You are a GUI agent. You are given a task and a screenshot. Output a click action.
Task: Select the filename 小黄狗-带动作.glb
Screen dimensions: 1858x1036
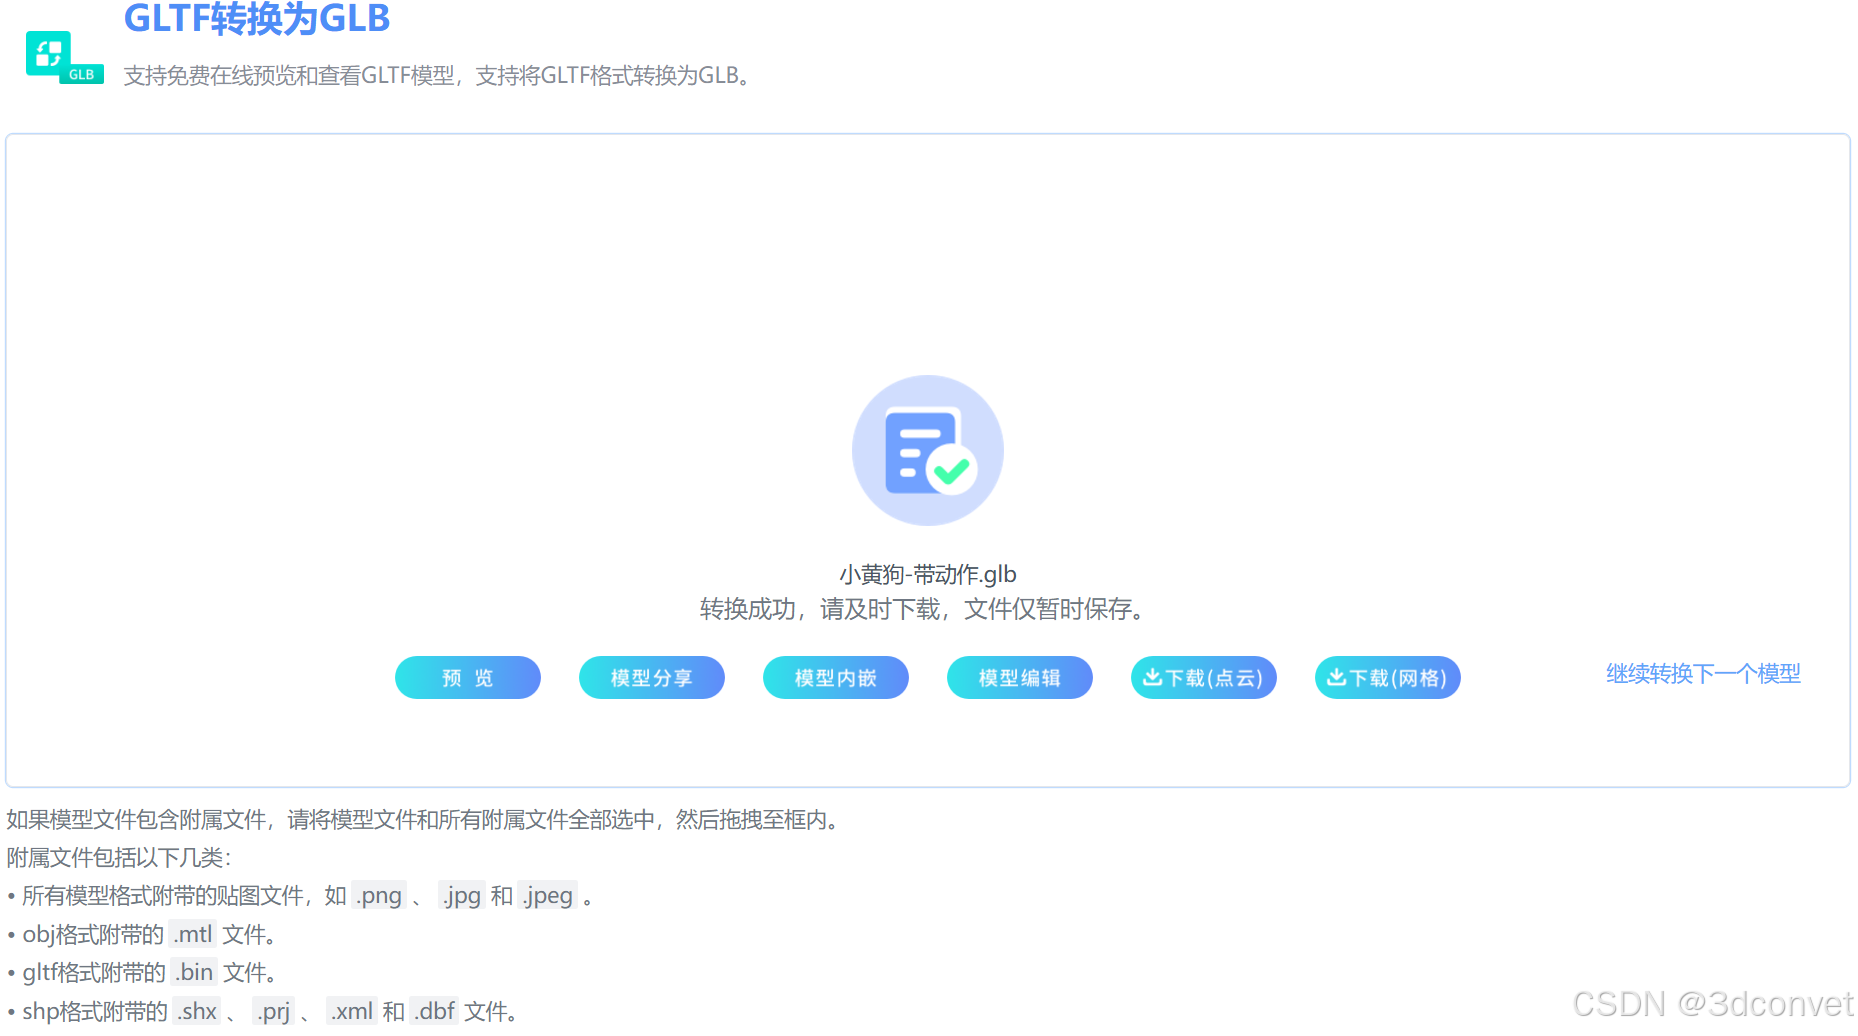click(x=927, y=574)
